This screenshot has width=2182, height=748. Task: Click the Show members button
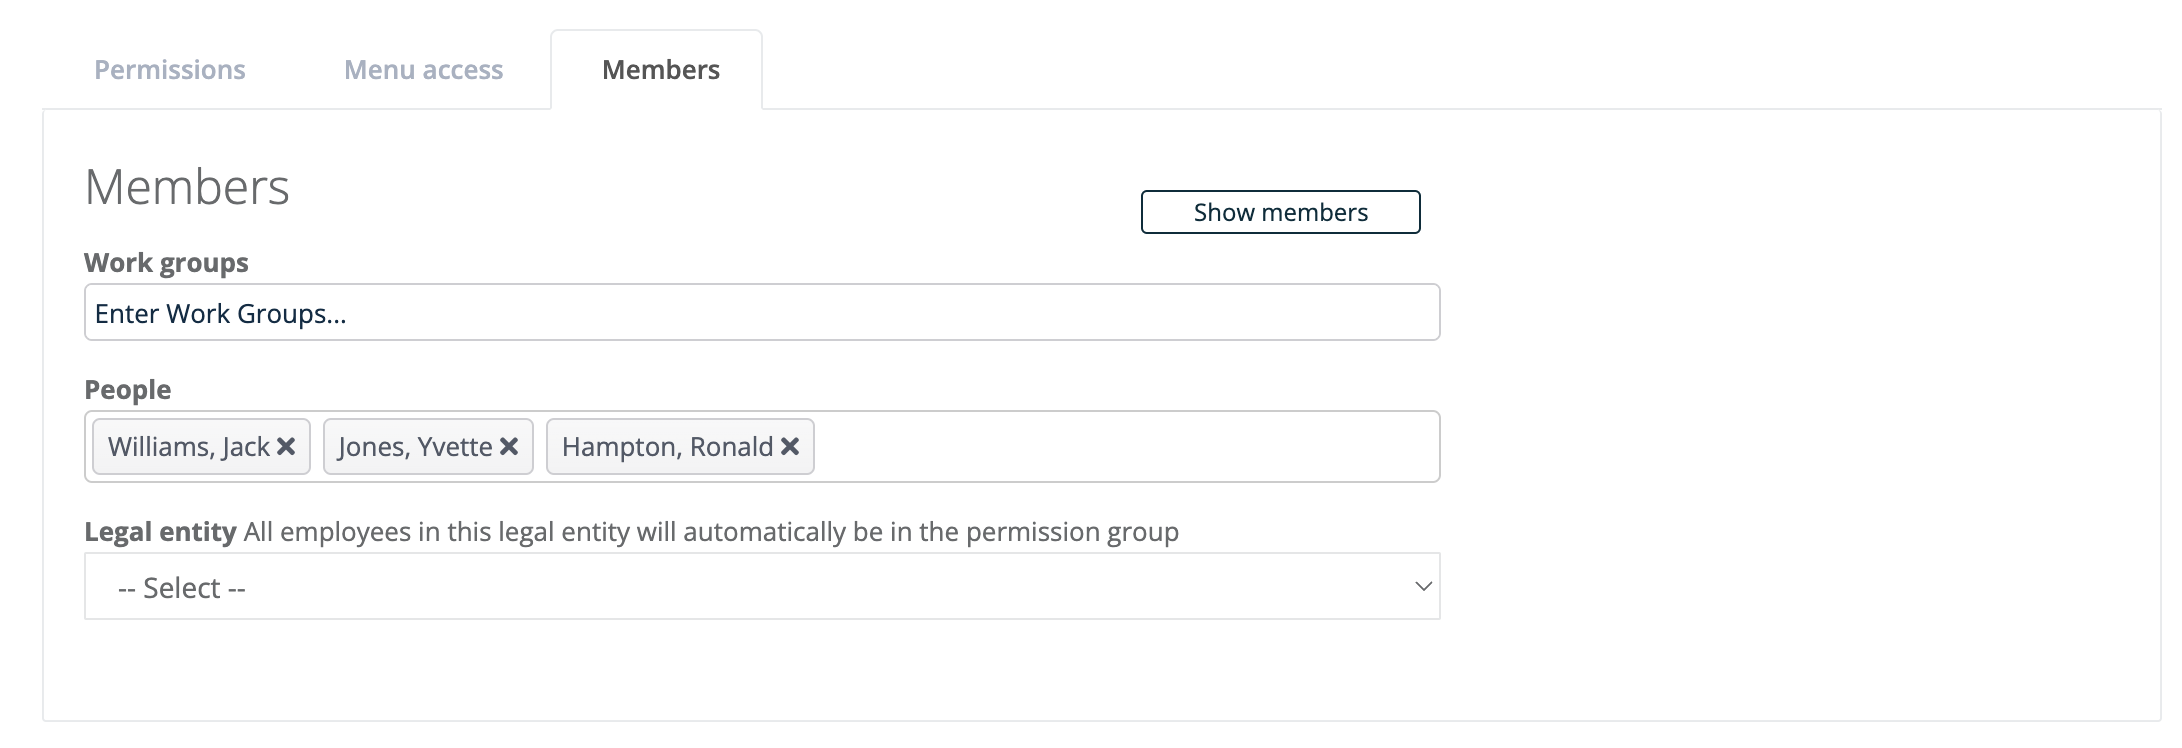click(1281, 212)
